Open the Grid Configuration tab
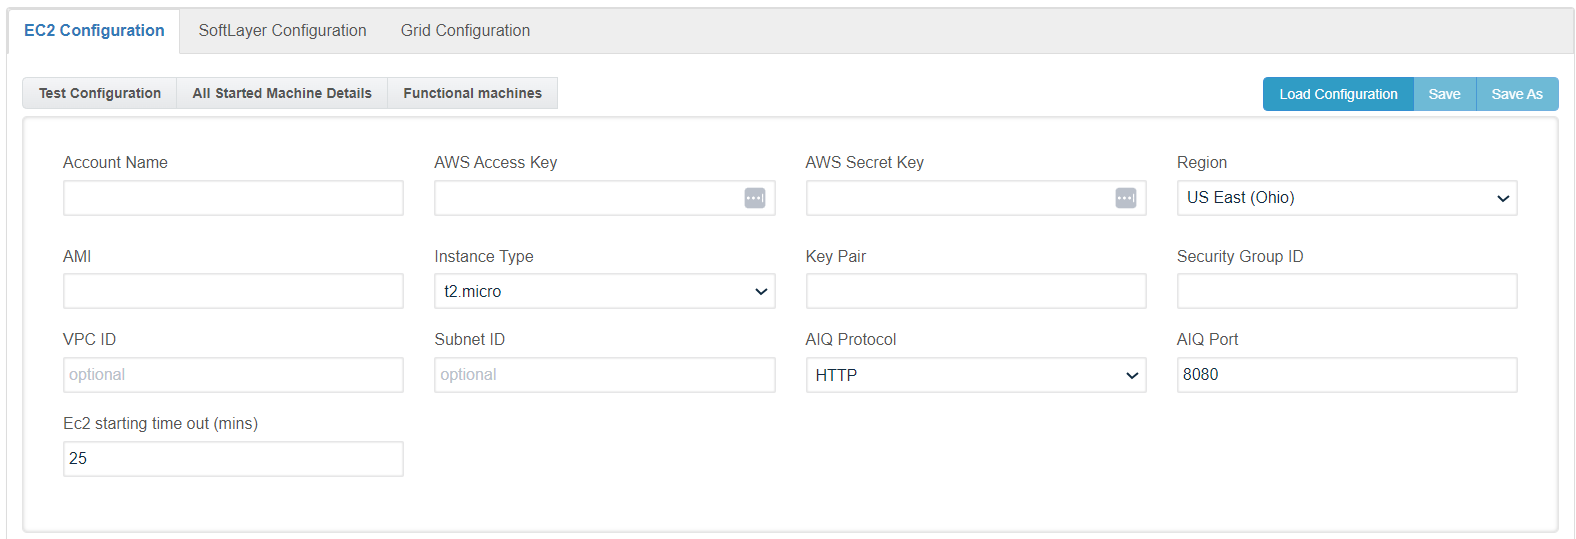Image resolution: width=1576 pixels, height=539 pixels. pos(465,31)
